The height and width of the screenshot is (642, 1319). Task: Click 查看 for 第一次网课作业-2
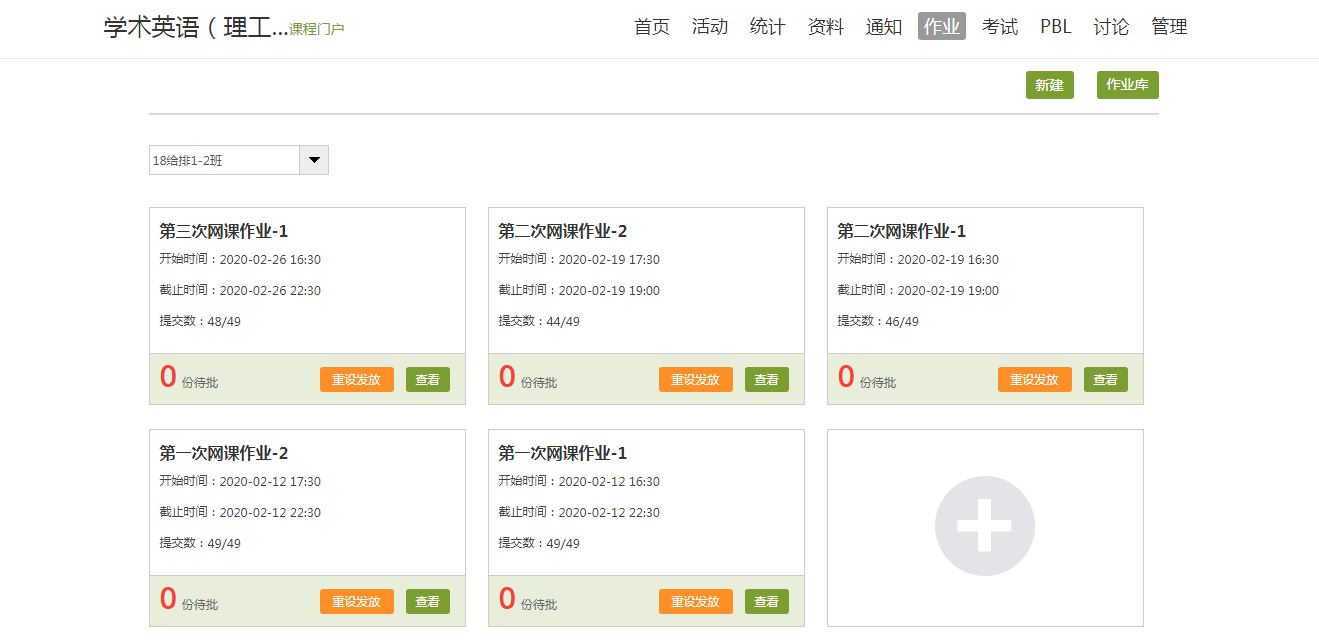(428, 602)
